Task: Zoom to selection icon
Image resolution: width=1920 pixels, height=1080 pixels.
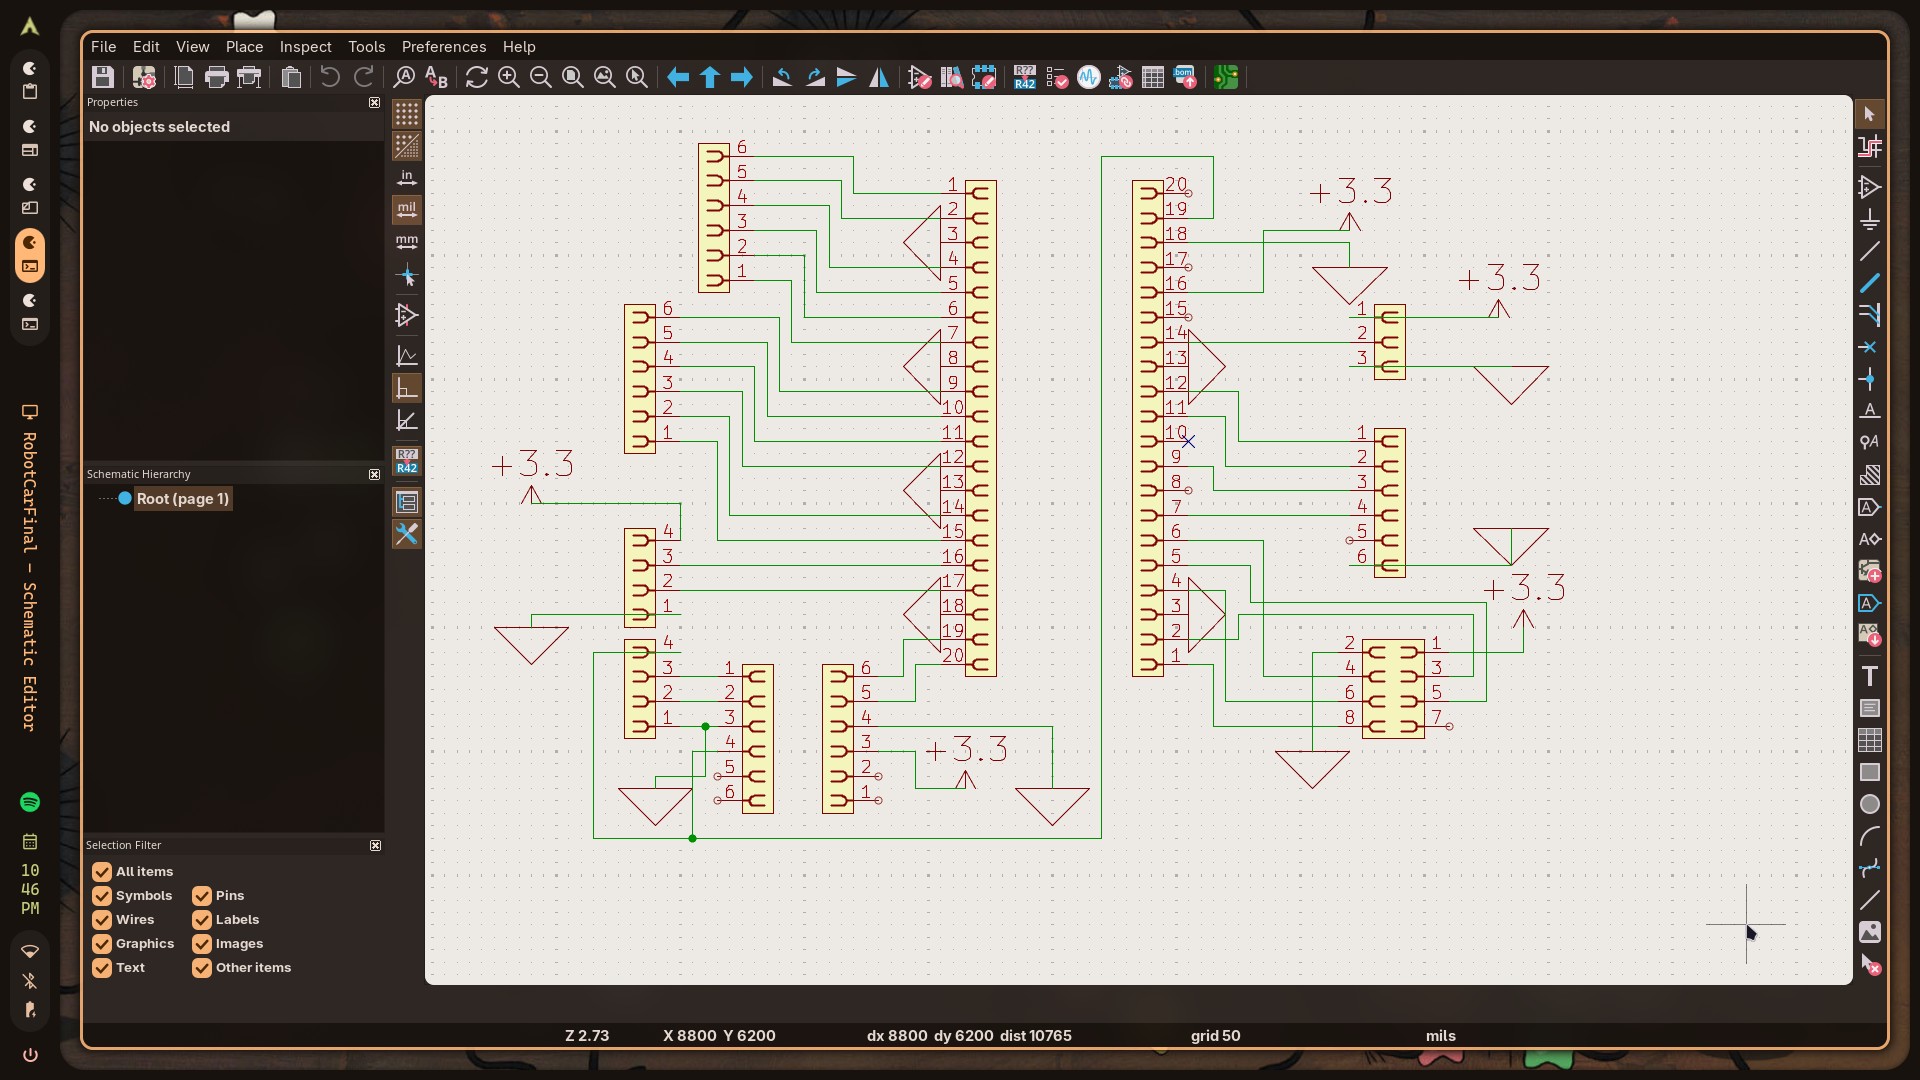Action: (x=637, y=77)
